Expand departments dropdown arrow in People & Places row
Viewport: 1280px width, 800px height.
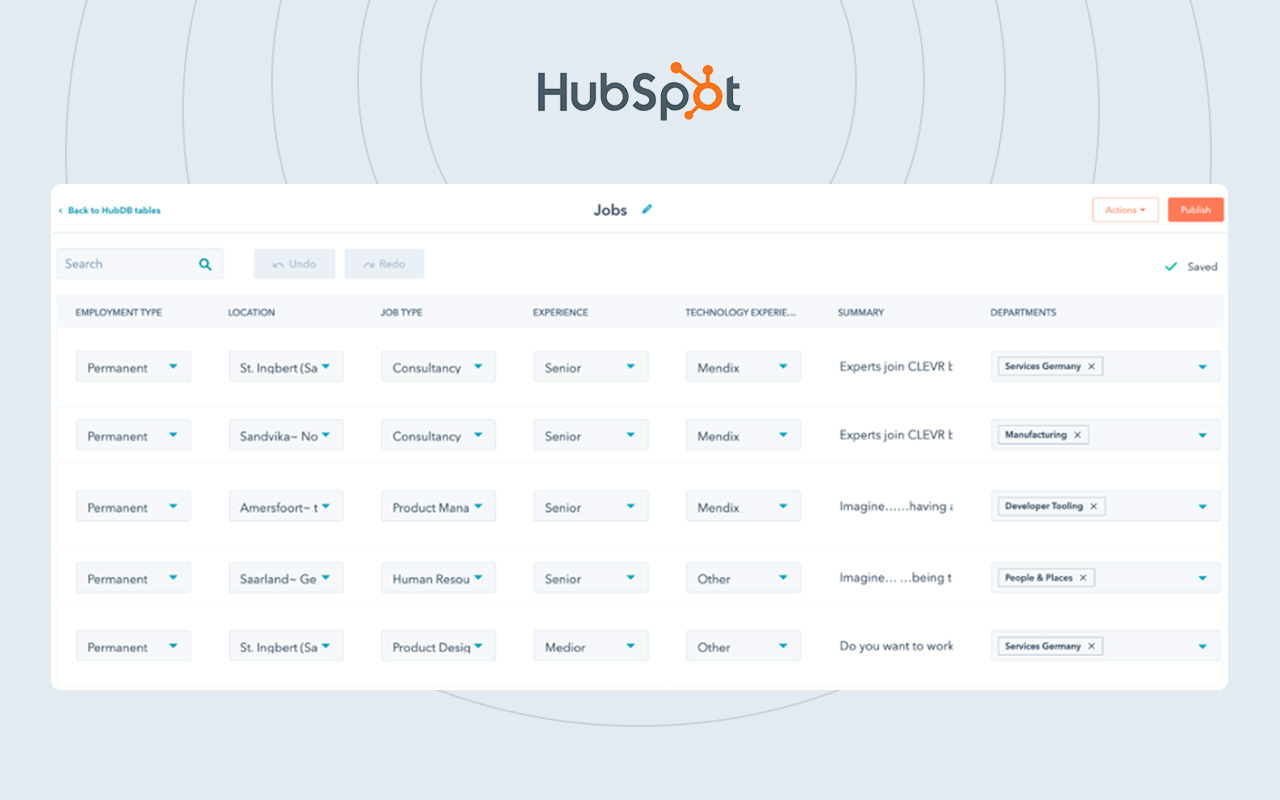[x=1202, y=578]
